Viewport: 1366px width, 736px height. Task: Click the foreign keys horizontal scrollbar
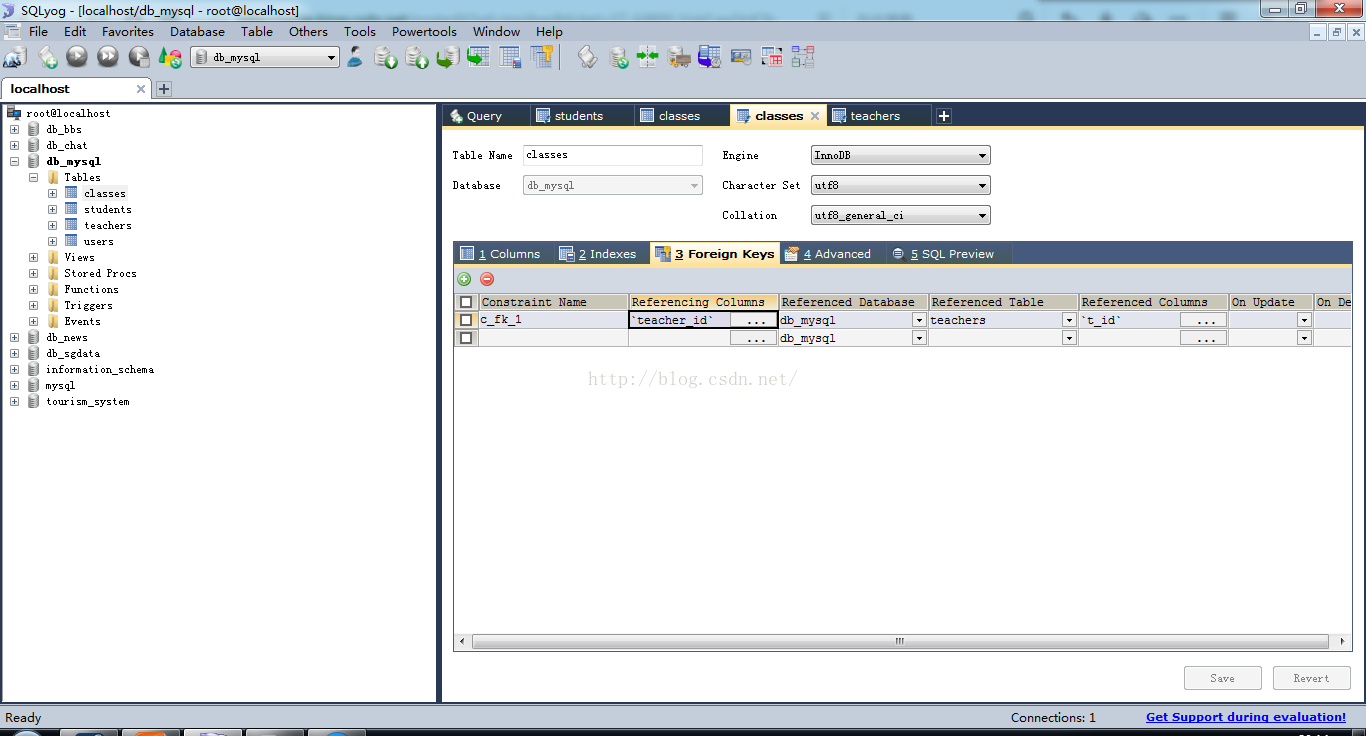[902, 641]
